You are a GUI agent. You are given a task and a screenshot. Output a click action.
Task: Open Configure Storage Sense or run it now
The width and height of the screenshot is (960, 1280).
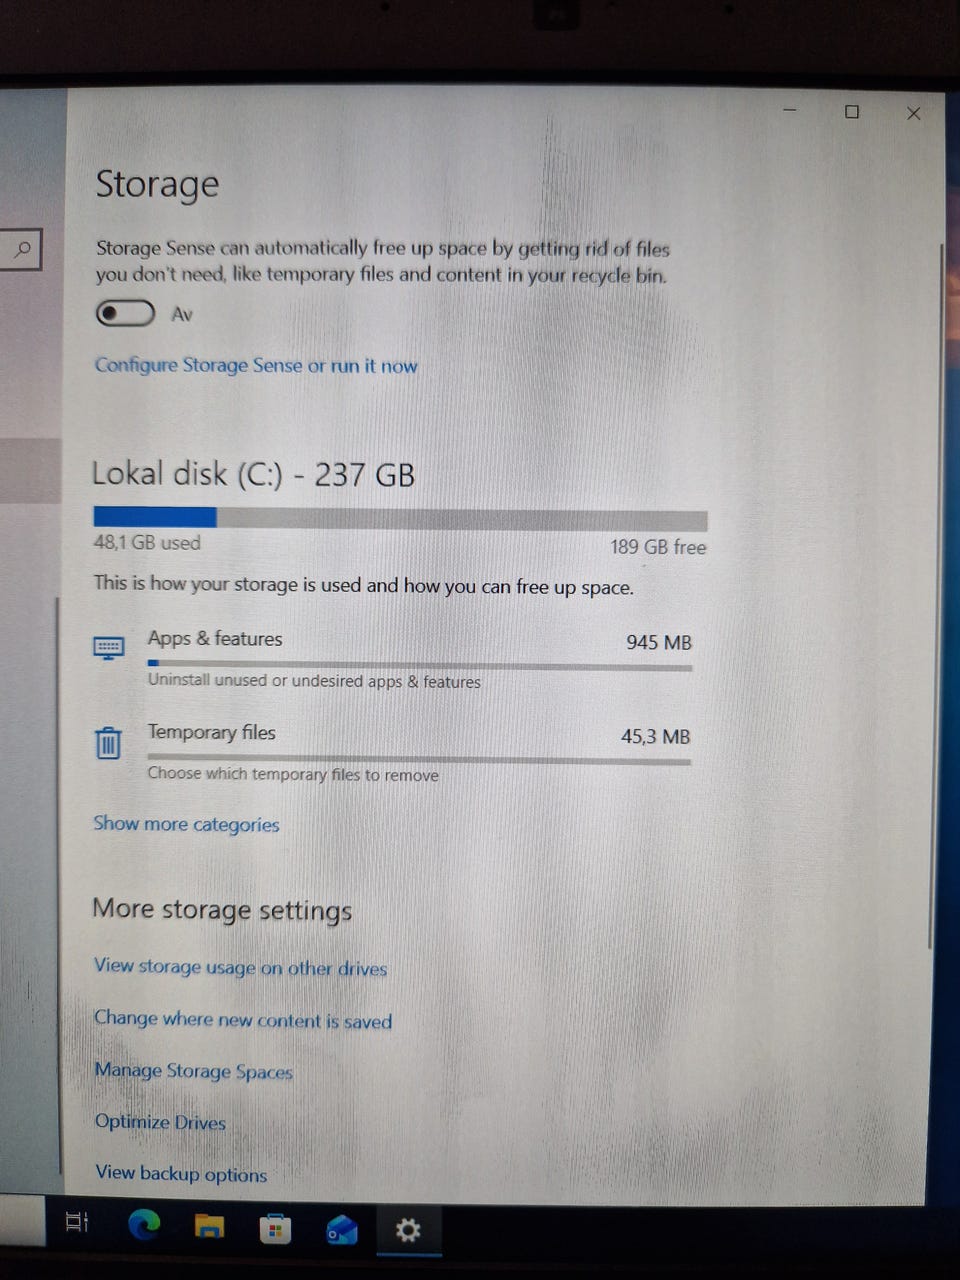pos(256,365)
